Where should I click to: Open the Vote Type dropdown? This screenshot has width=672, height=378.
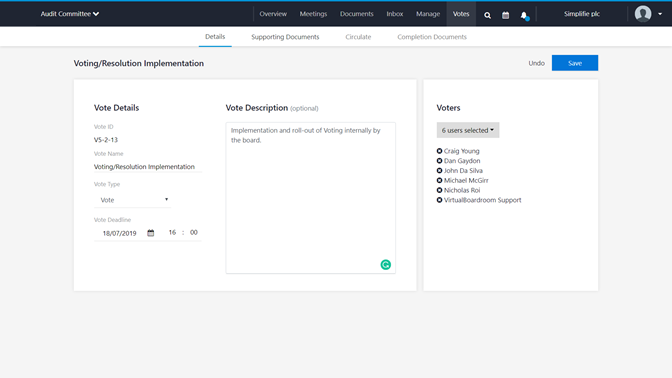coord(132,200)
